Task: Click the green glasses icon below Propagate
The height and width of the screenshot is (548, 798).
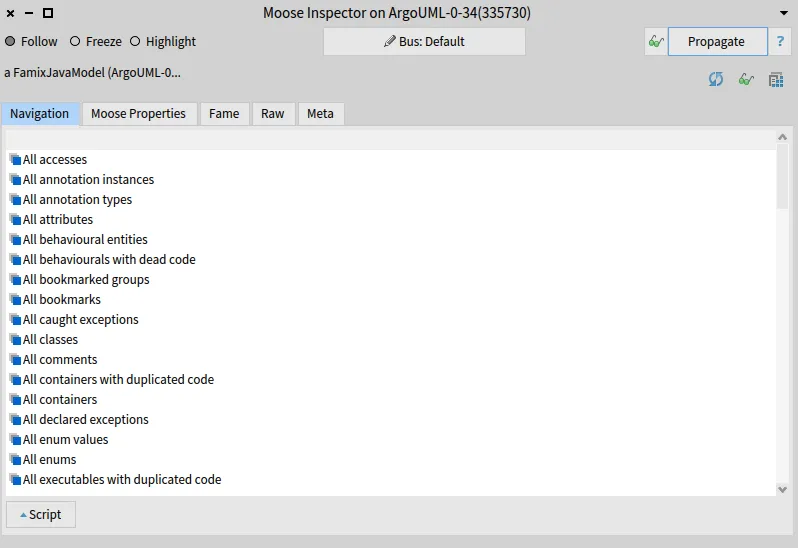Action: pyautogui.click(x=746, y=79)
